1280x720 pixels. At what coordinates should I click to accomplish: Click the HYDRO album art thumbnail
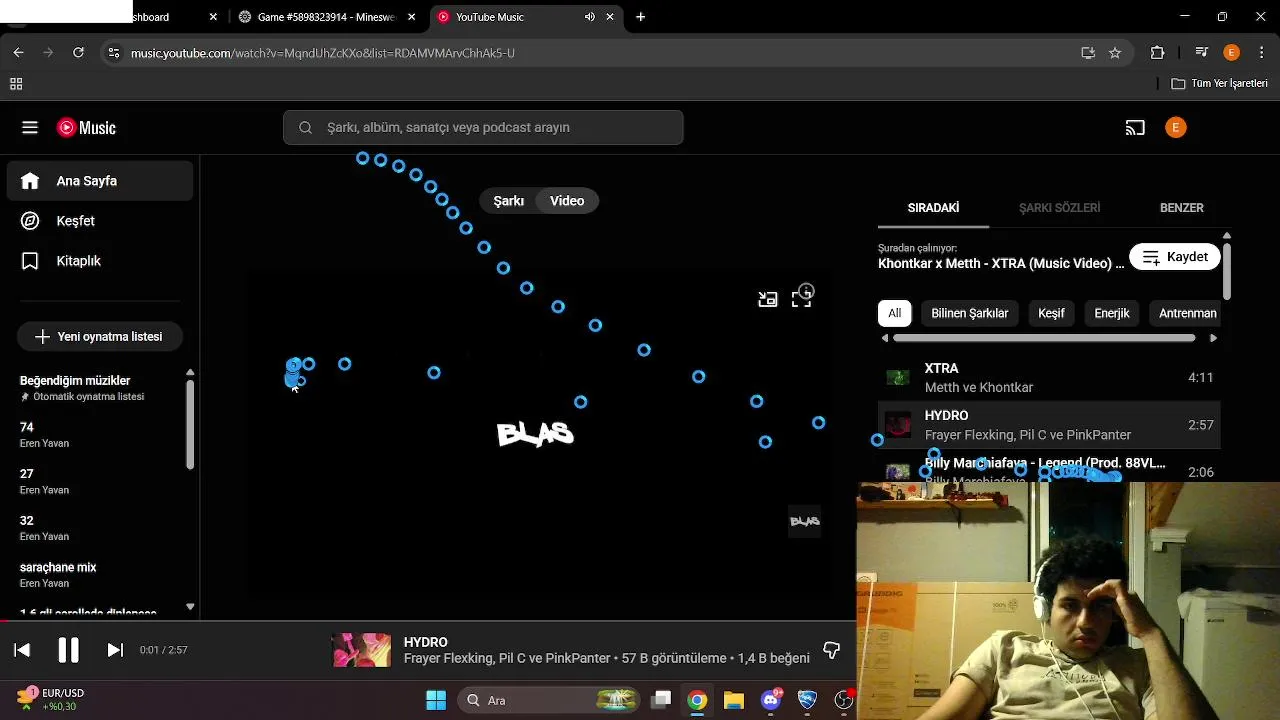tap(361, 650)
